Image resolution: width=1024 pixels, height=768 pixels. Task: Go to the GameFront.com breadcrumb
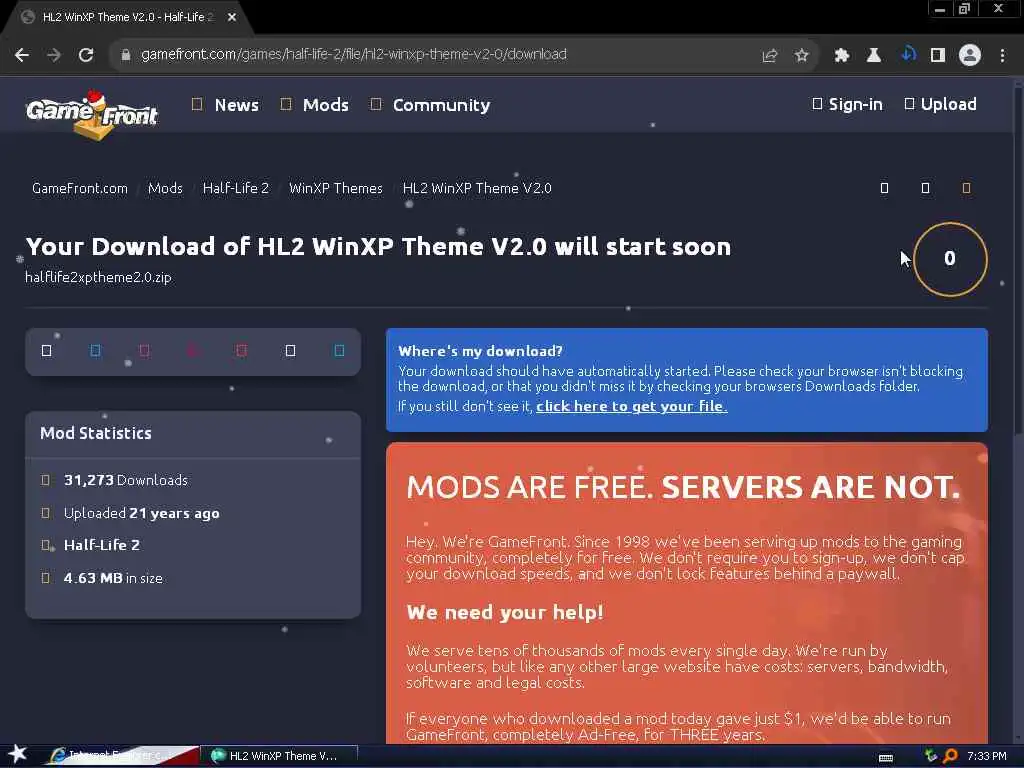click(80, 188)
